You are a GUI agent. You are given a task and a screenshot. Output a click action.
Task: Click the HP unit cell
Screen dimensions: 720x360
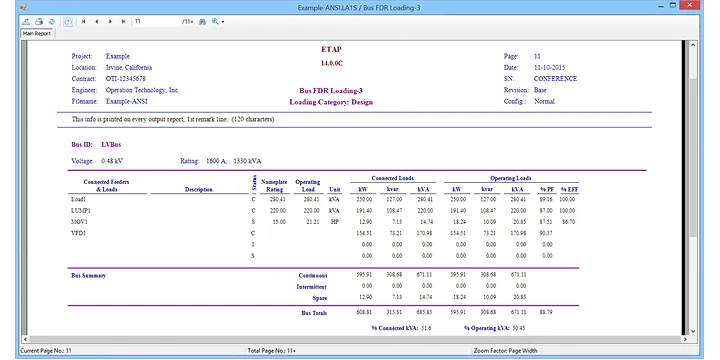coord(335,222)
